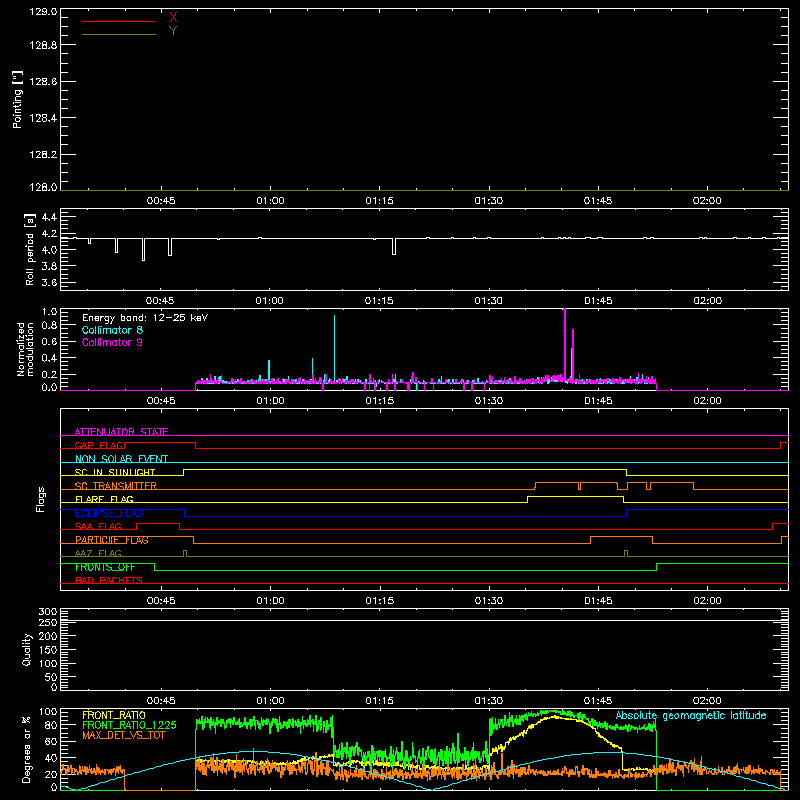The width and height of the screenshot is (800, 800).
Task: Click the tall cyan Collimator 8 spike
Action: (335, 348)
